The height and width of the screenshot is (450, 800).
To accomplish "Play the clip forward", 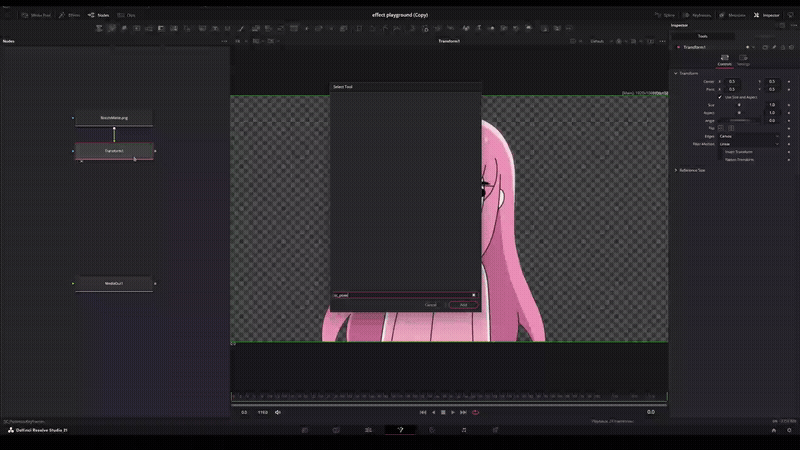I will pyautogui.click(x=453, y=412).
